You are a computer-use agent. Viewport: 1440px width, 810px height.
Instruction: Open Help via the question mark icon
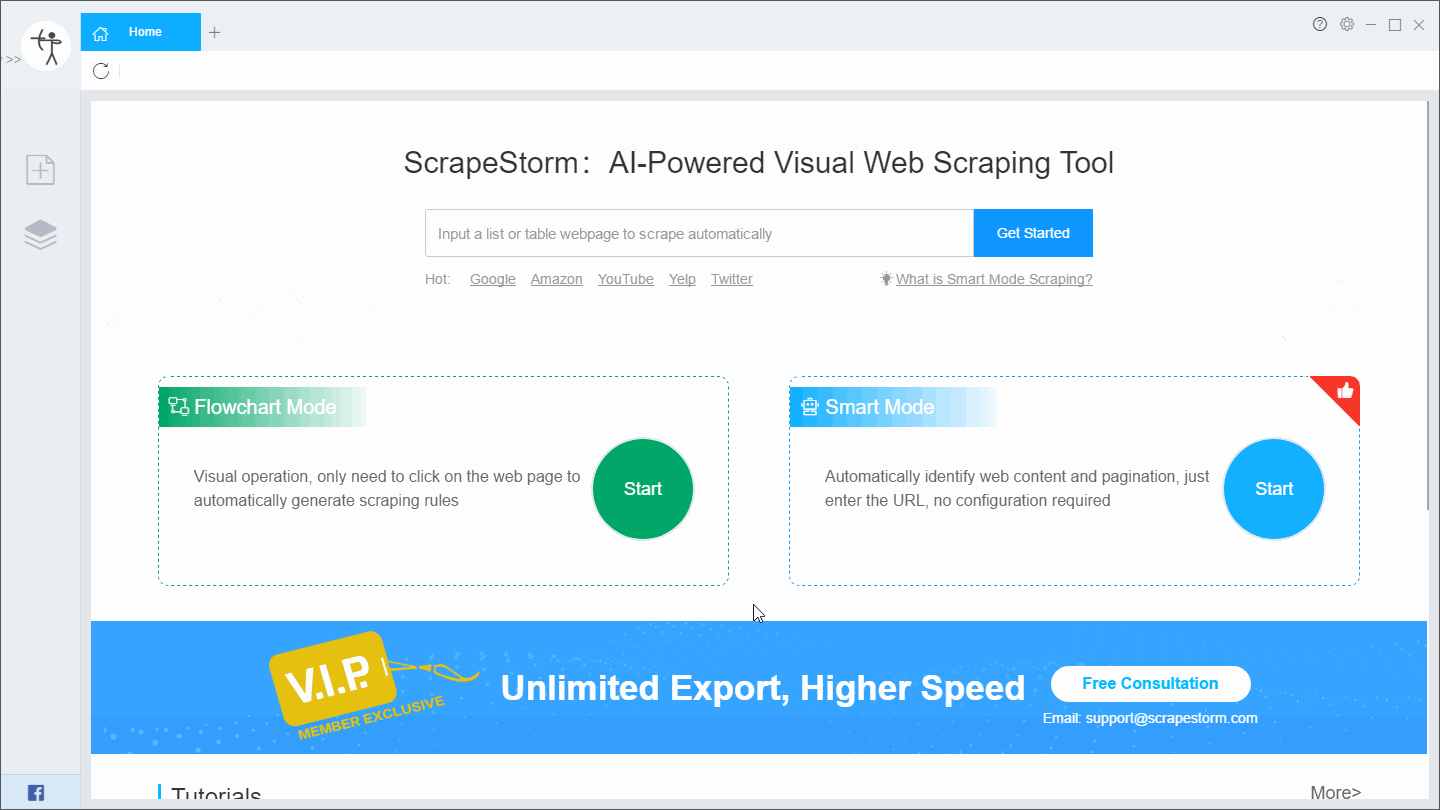[x=1320, y=24]
